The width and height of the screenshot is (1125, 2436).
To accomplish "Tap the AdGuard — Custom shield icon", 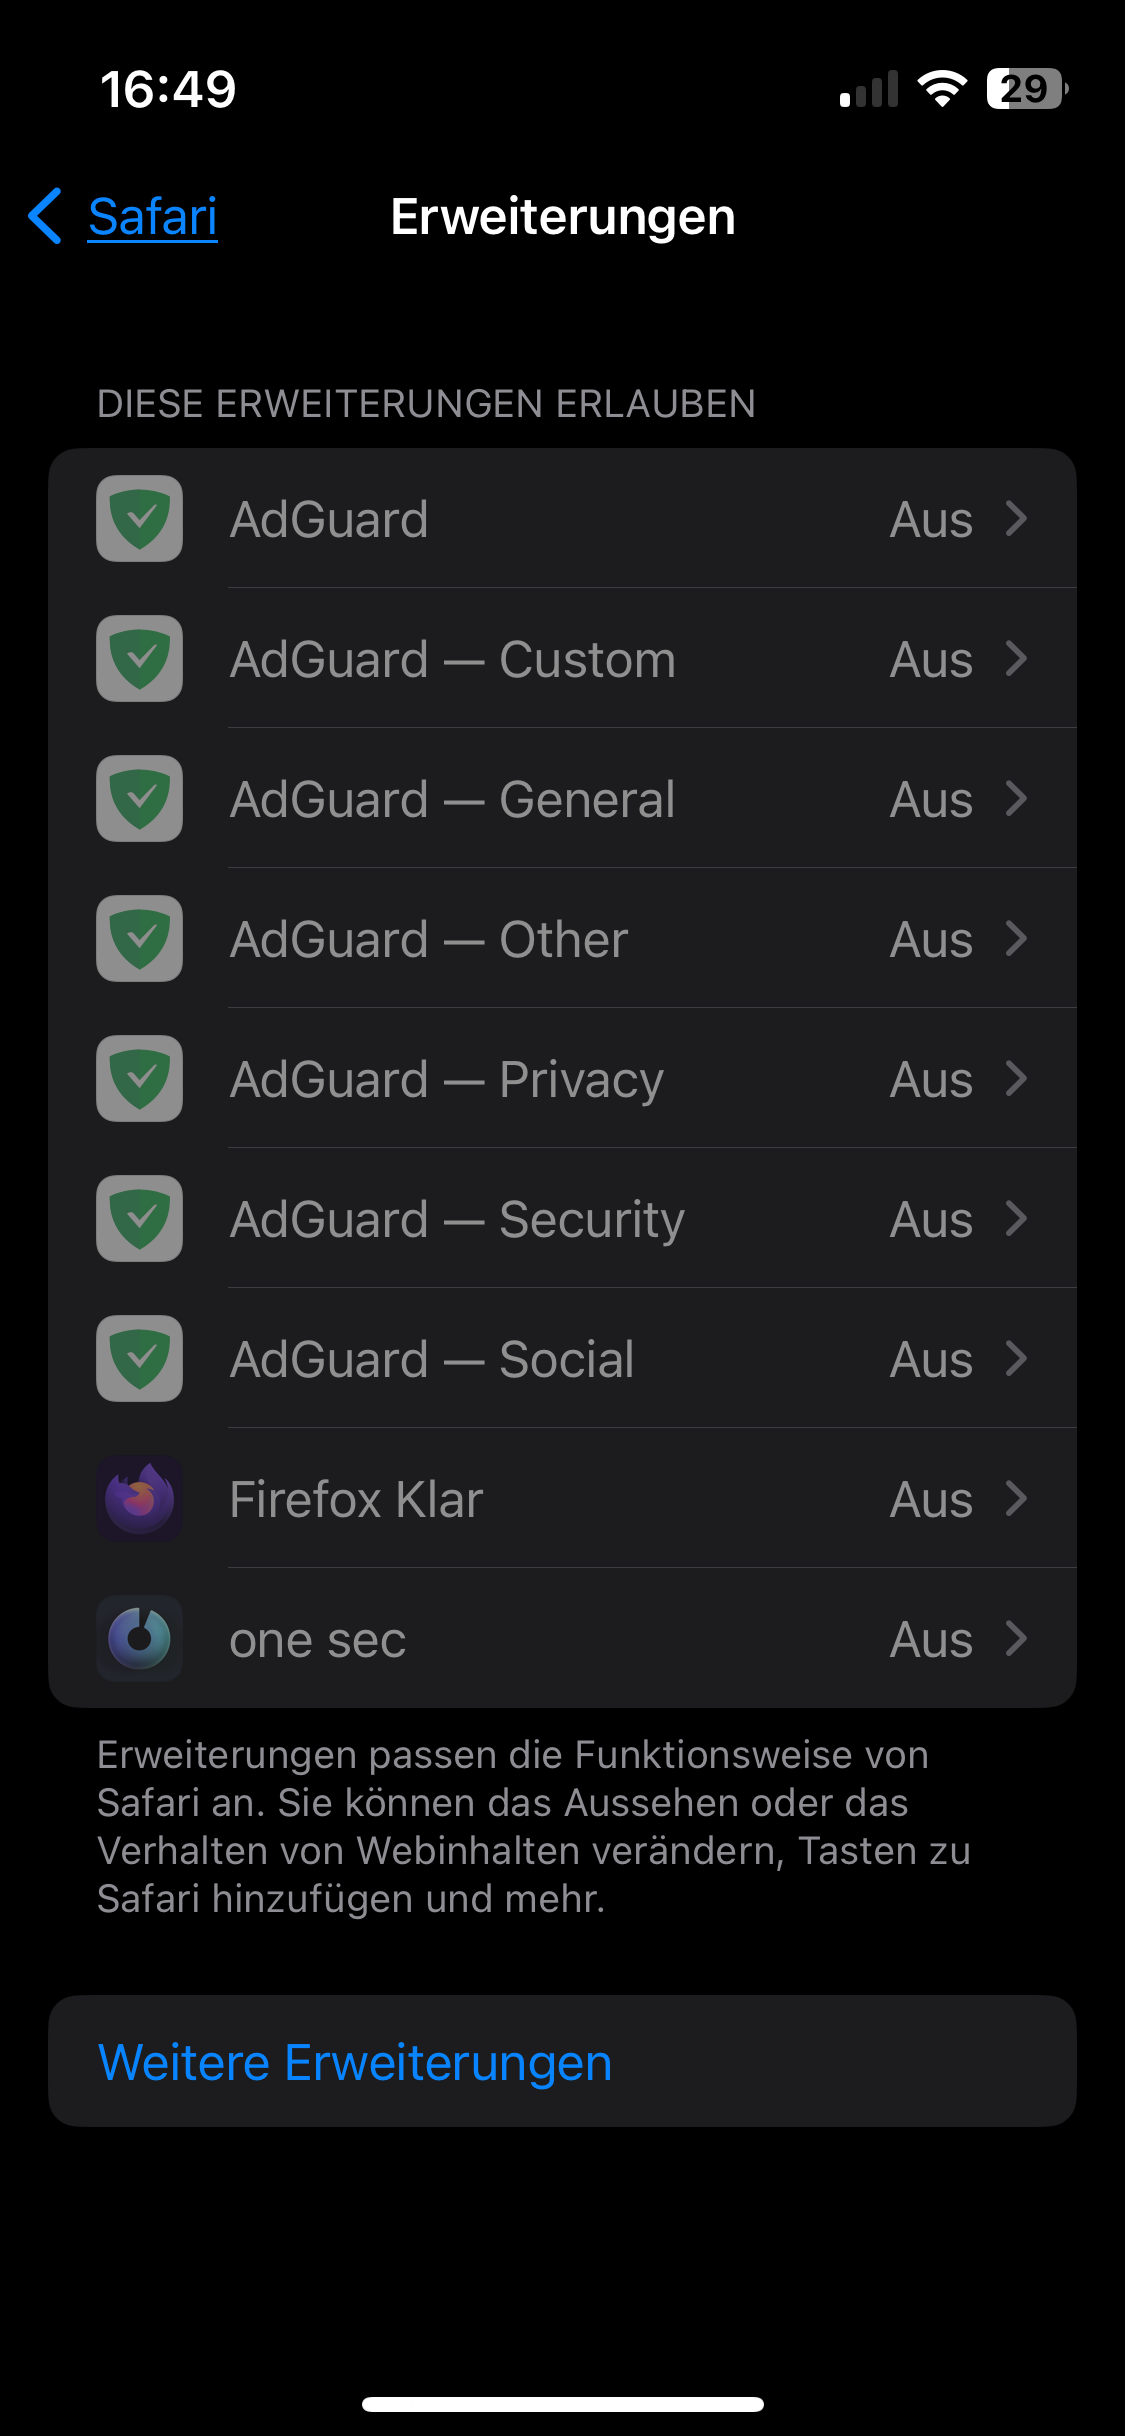I will pyautogui.click(x=139, y=658).
